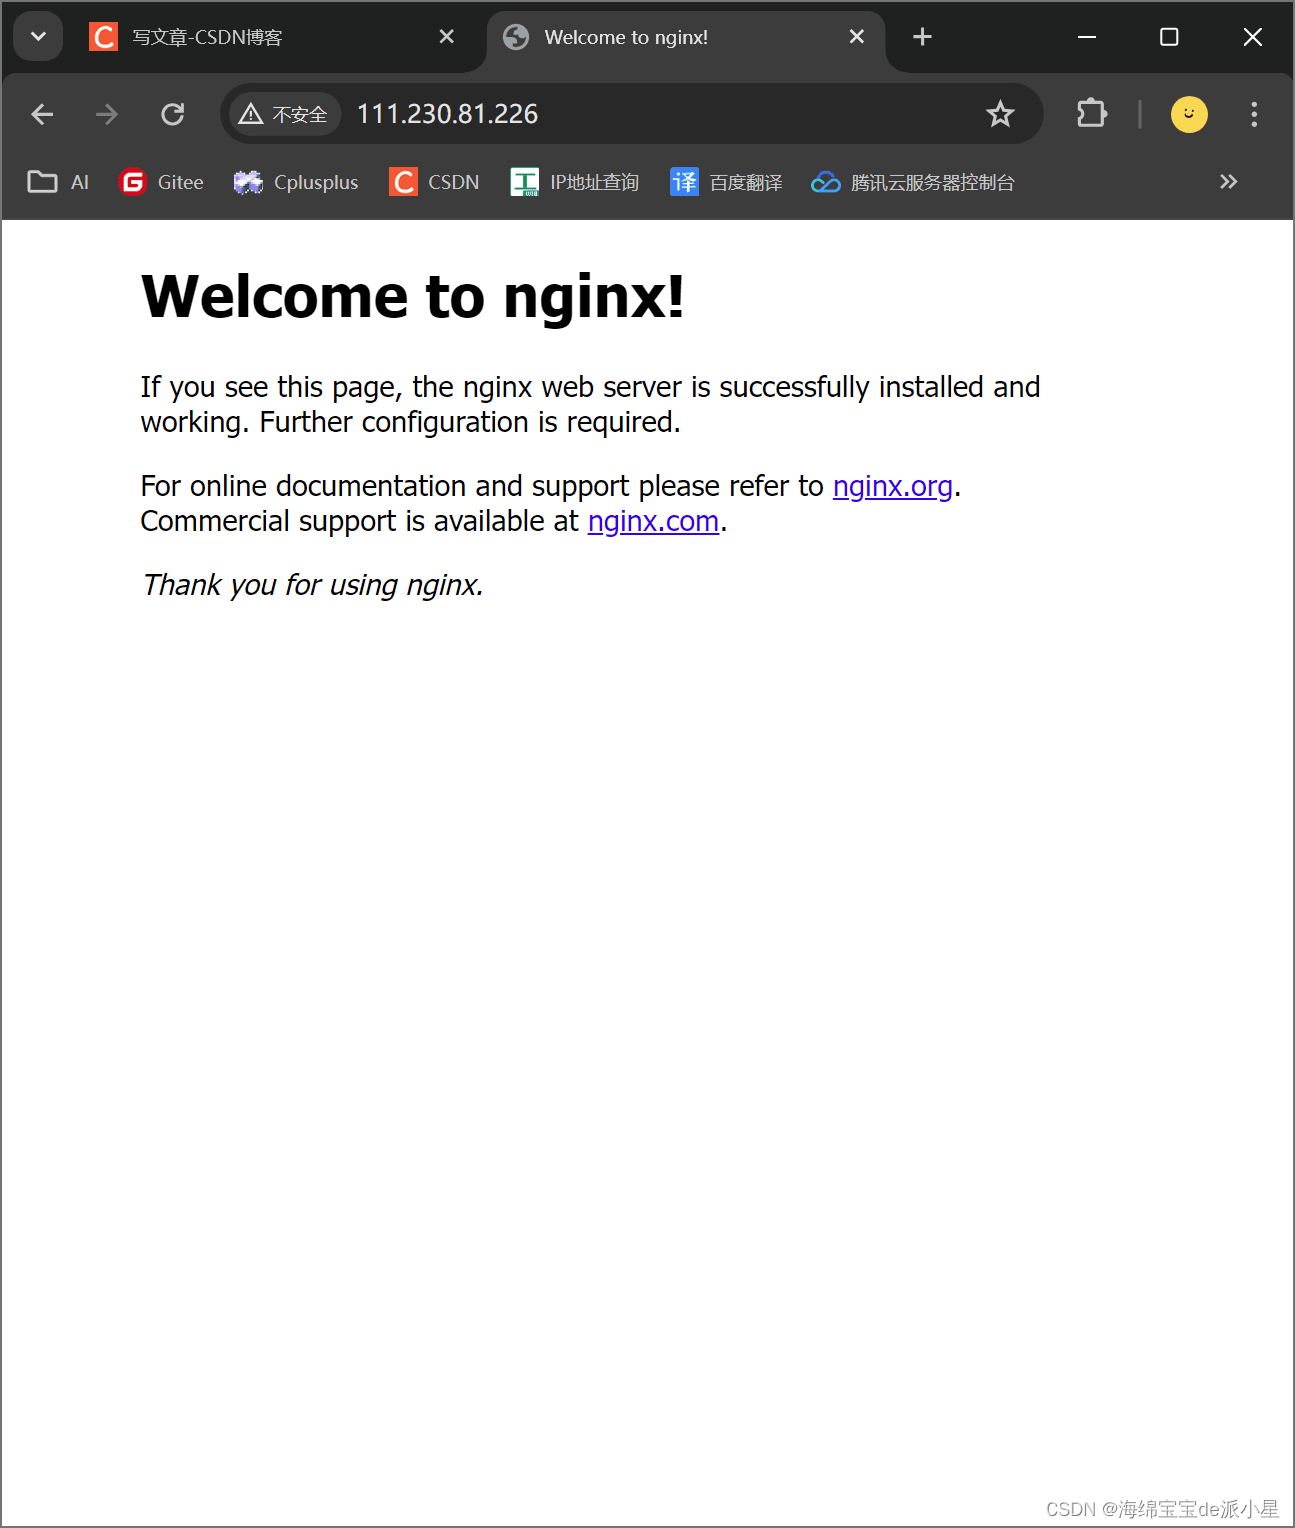Go forward to the next page
The width and height of the screenshot is (1295, 1528).
[x=107, y=114]
